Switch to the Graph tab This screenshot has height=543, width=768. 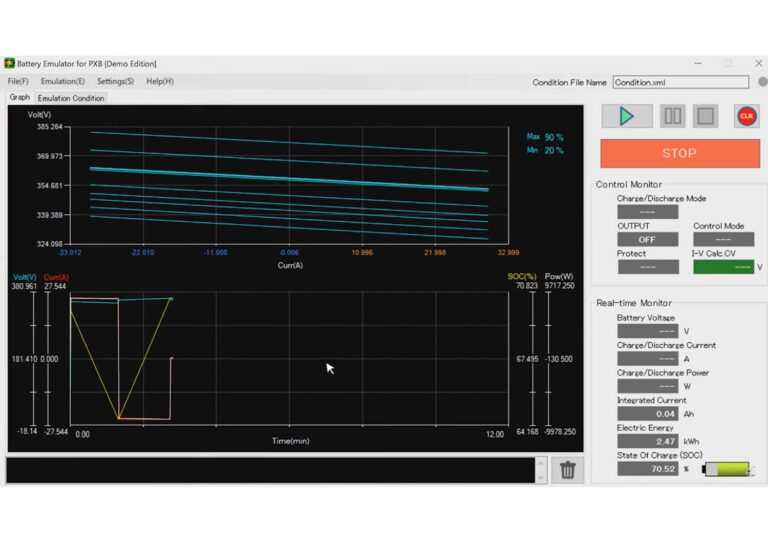click(x=20, y=97)
